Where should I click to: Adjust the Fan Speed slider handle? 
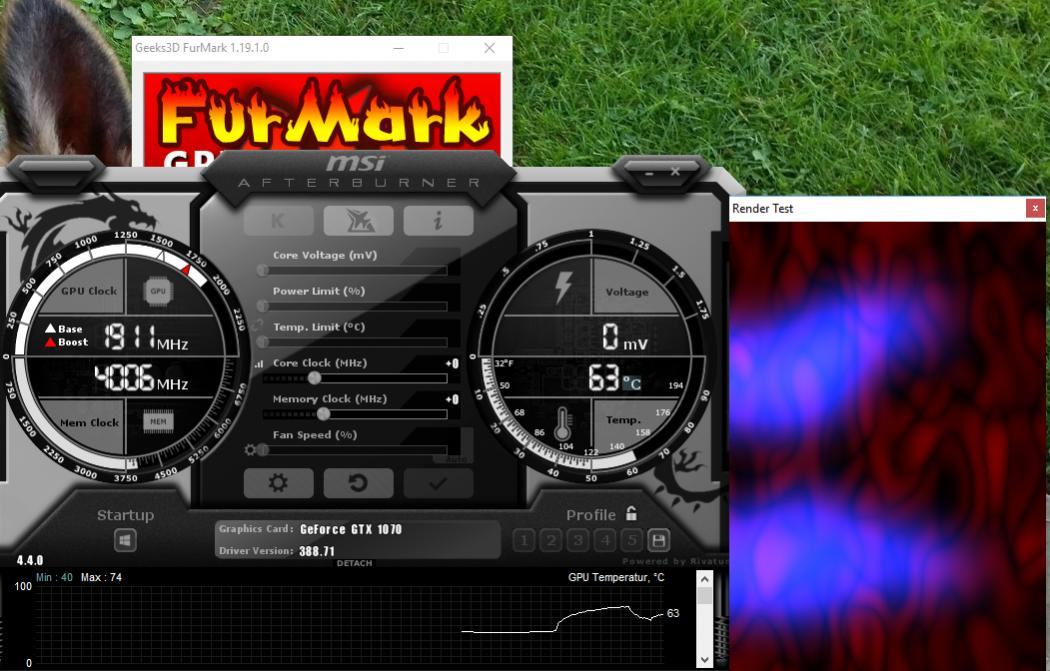click(x=262, y=450)
